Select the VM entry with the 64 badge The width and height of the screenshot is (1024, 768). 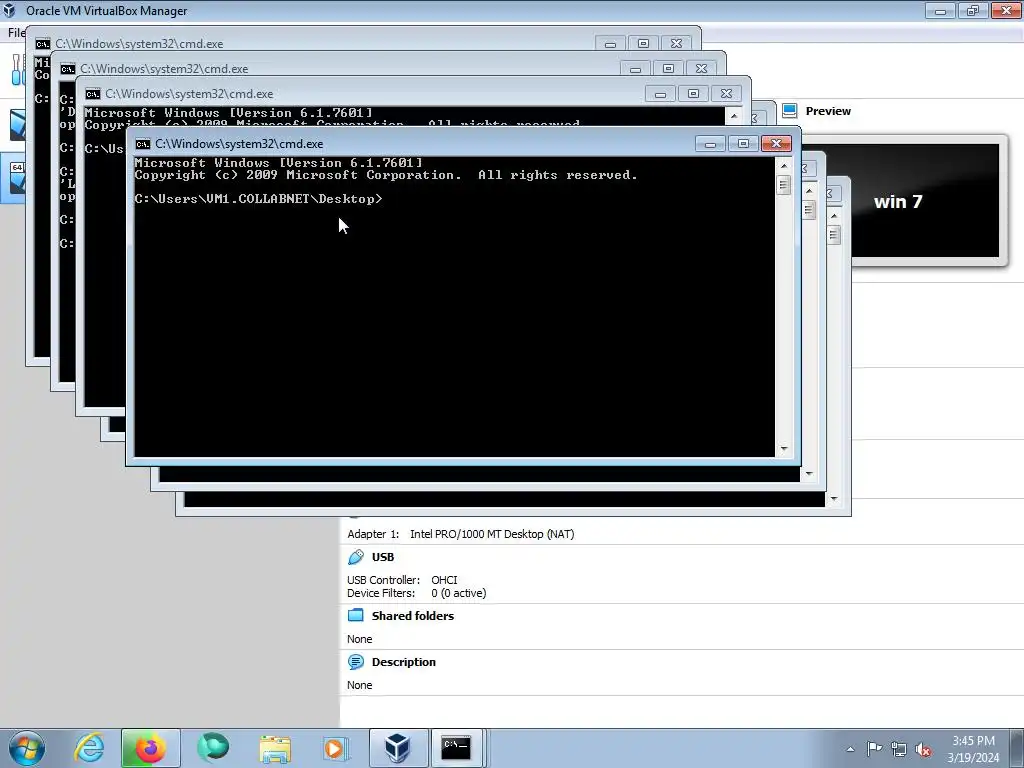coord(13,178)
